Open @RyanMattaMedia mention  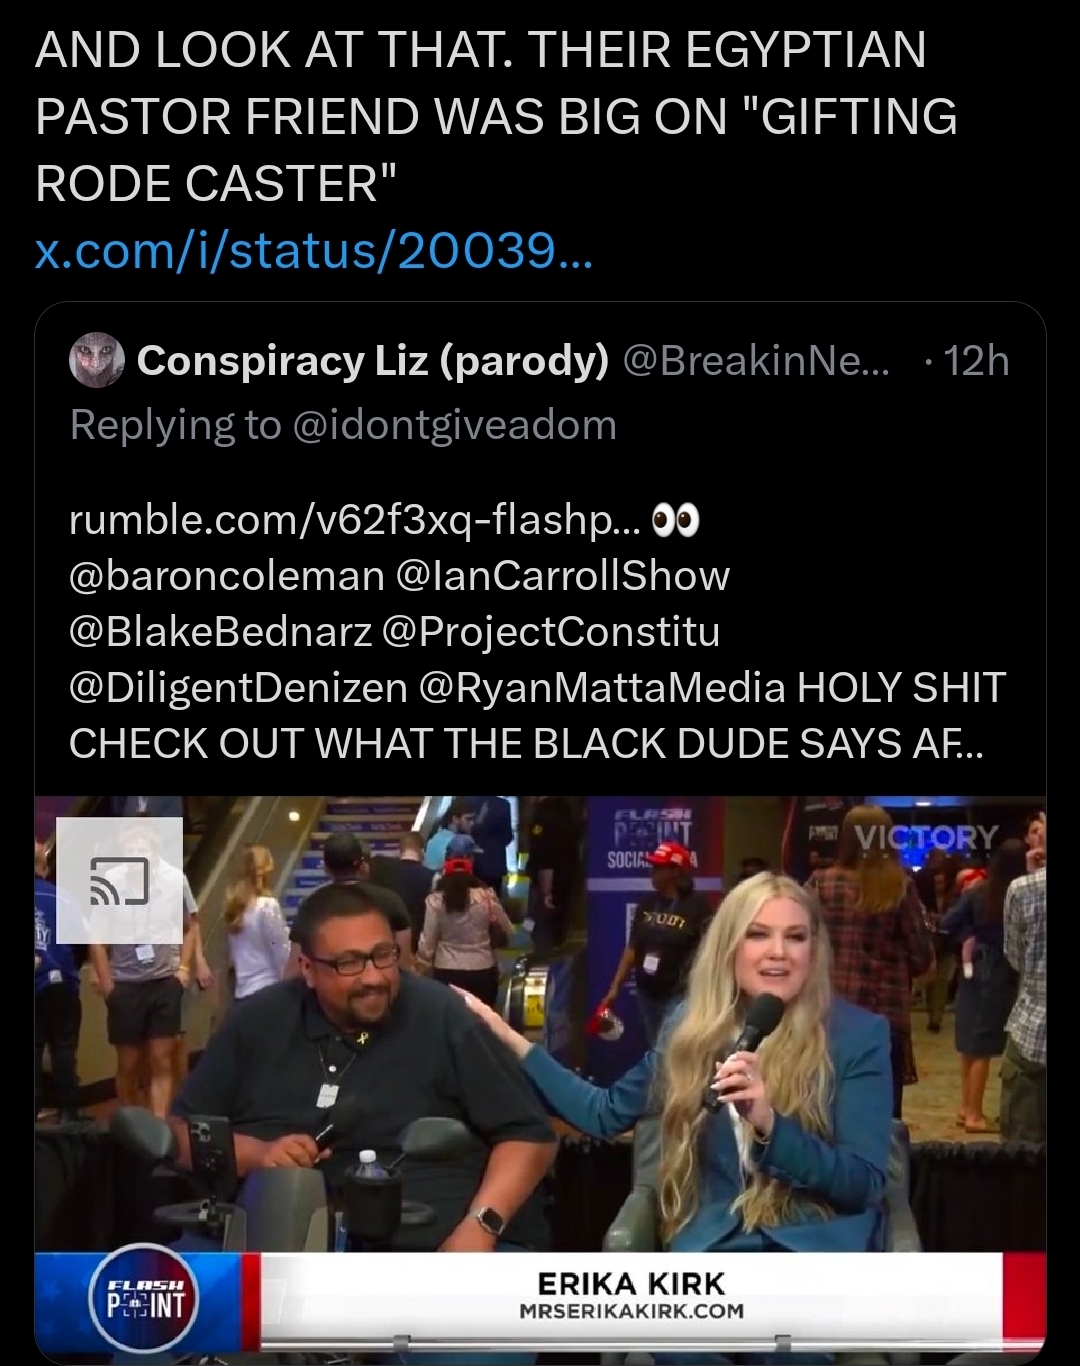pos(602,688)
